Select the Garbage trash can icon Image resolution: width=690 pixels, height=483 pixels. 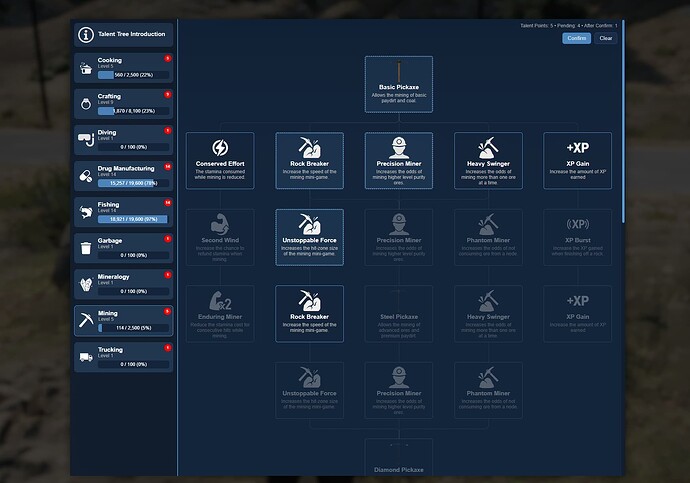pyautogui.click(x=86, y=248)
